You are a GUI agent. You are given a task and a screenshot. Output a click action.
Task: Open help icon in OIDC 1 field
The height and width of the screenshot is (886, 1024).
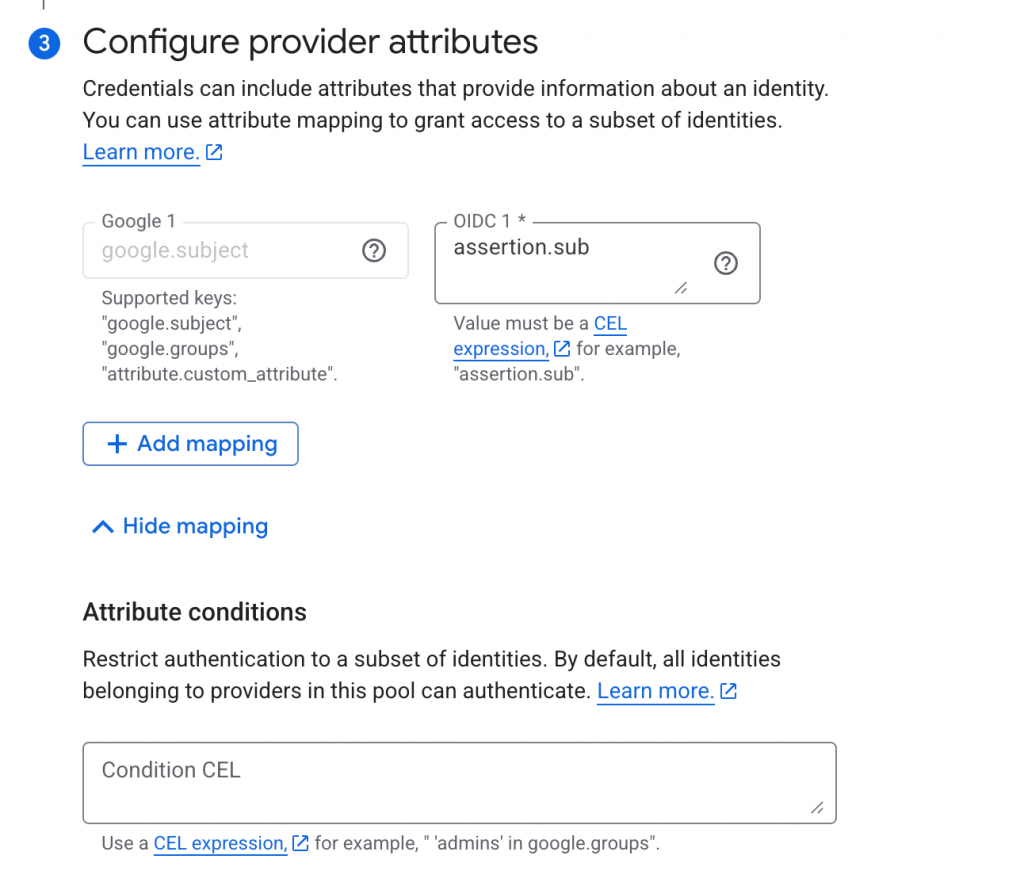[727, 263]
